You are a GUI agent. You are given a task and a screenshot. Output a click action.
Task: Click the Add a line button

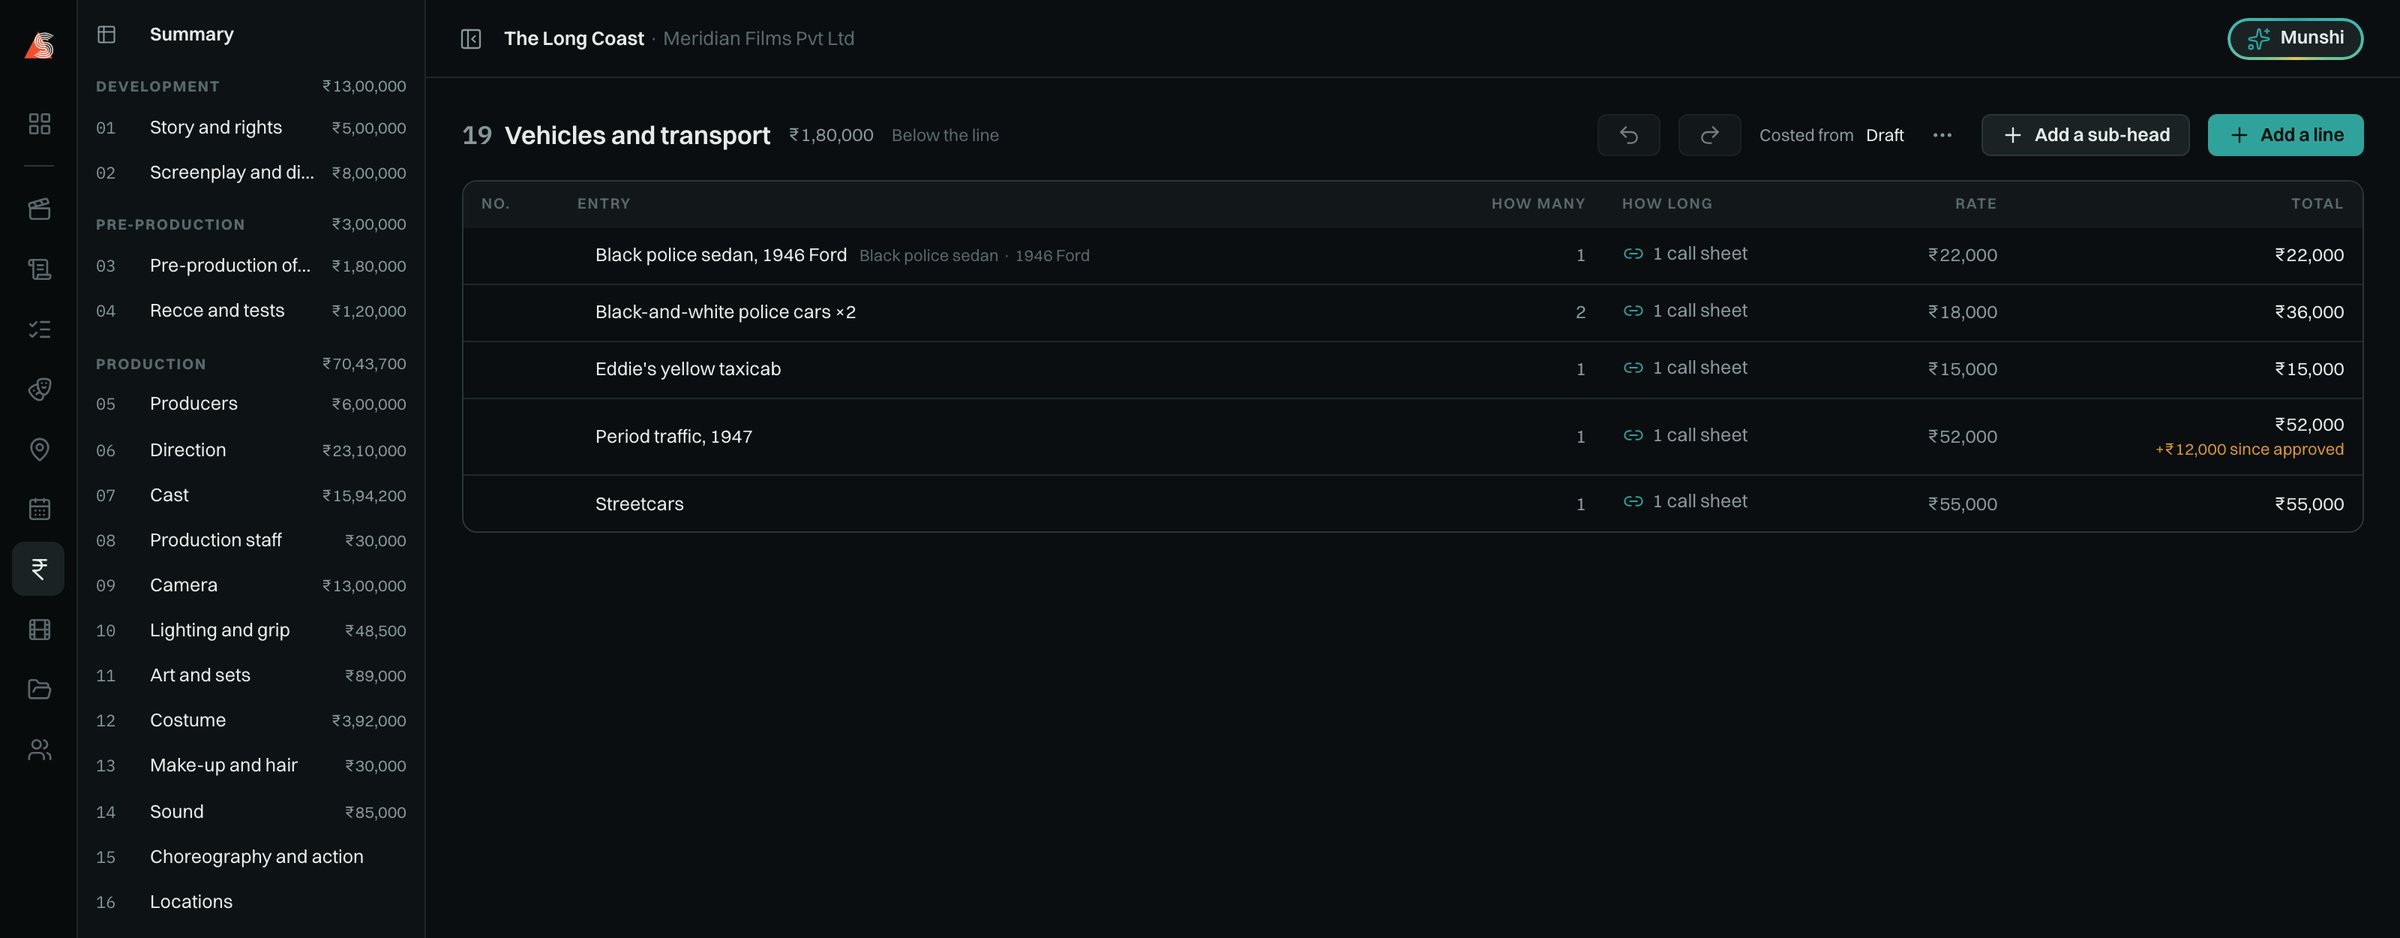click(x=2285, y=135)
